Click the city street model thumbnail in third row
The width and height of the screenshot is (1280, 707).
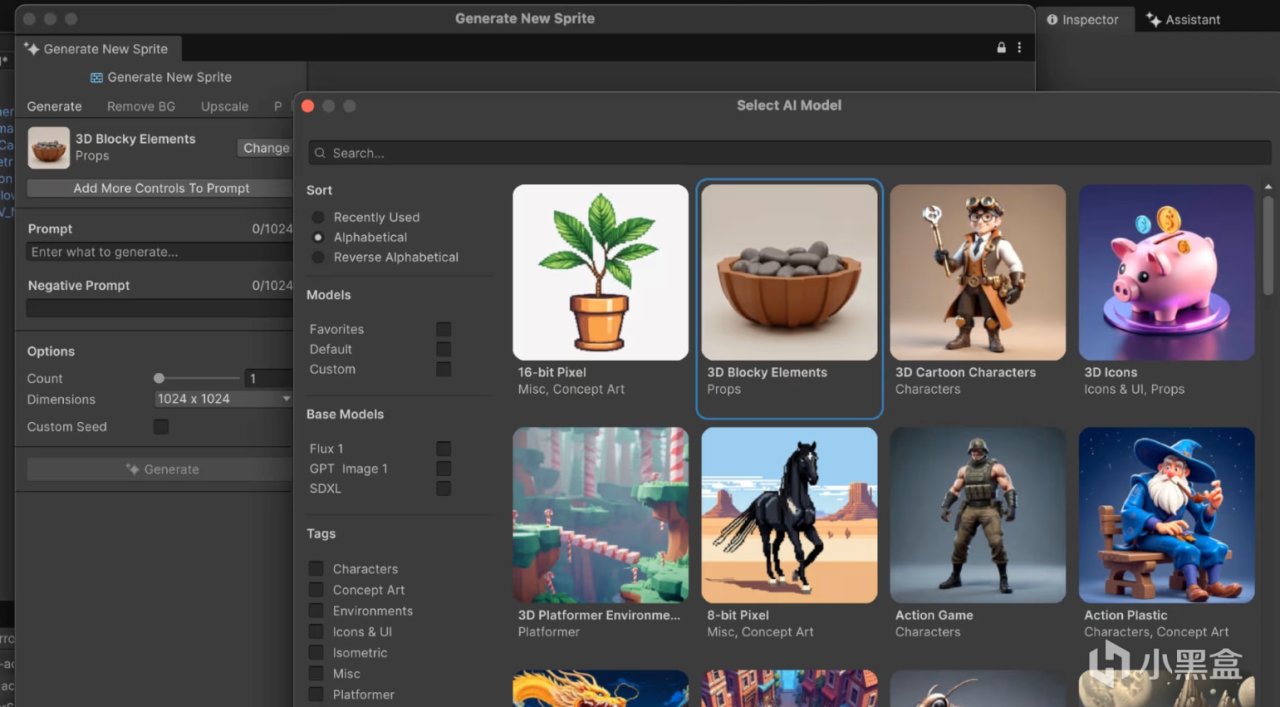point(789,689)
